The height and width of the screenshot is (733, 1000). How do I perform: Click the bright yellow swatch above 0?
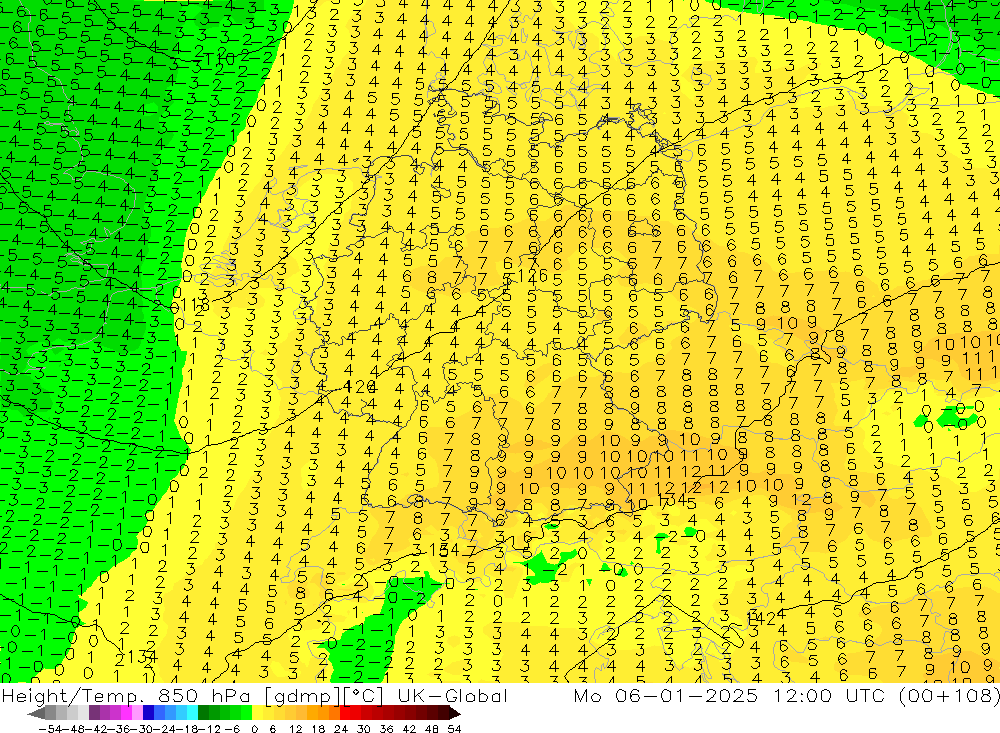[258, 714]
